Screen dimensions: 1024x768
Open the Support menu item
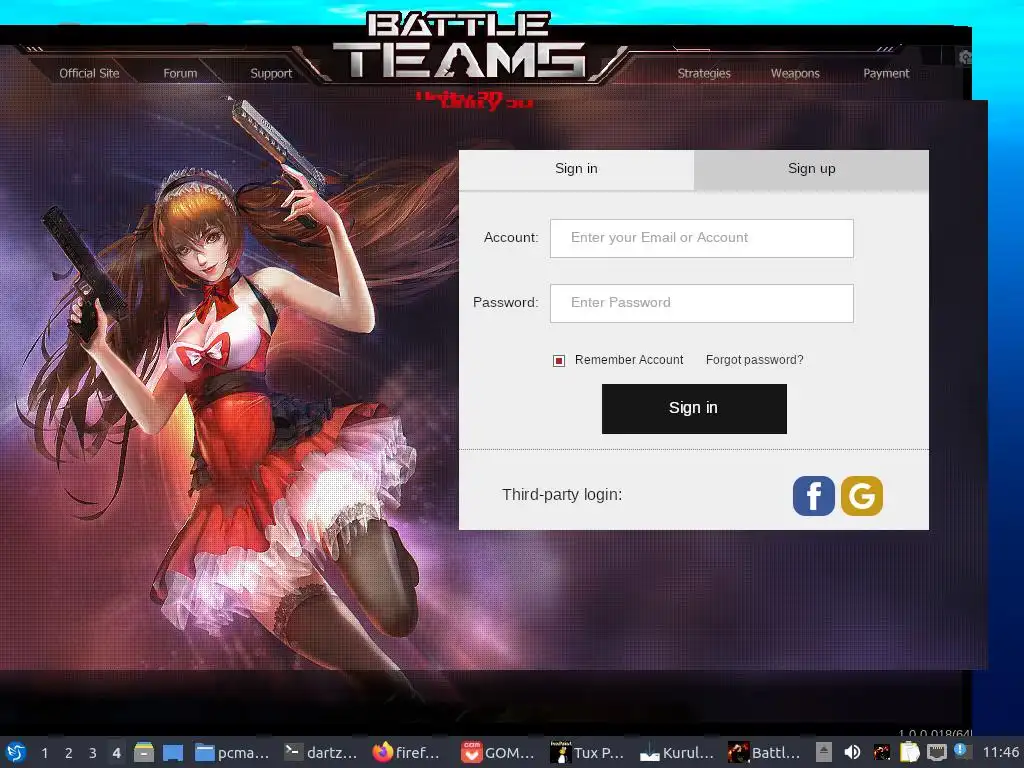[271, 73]
